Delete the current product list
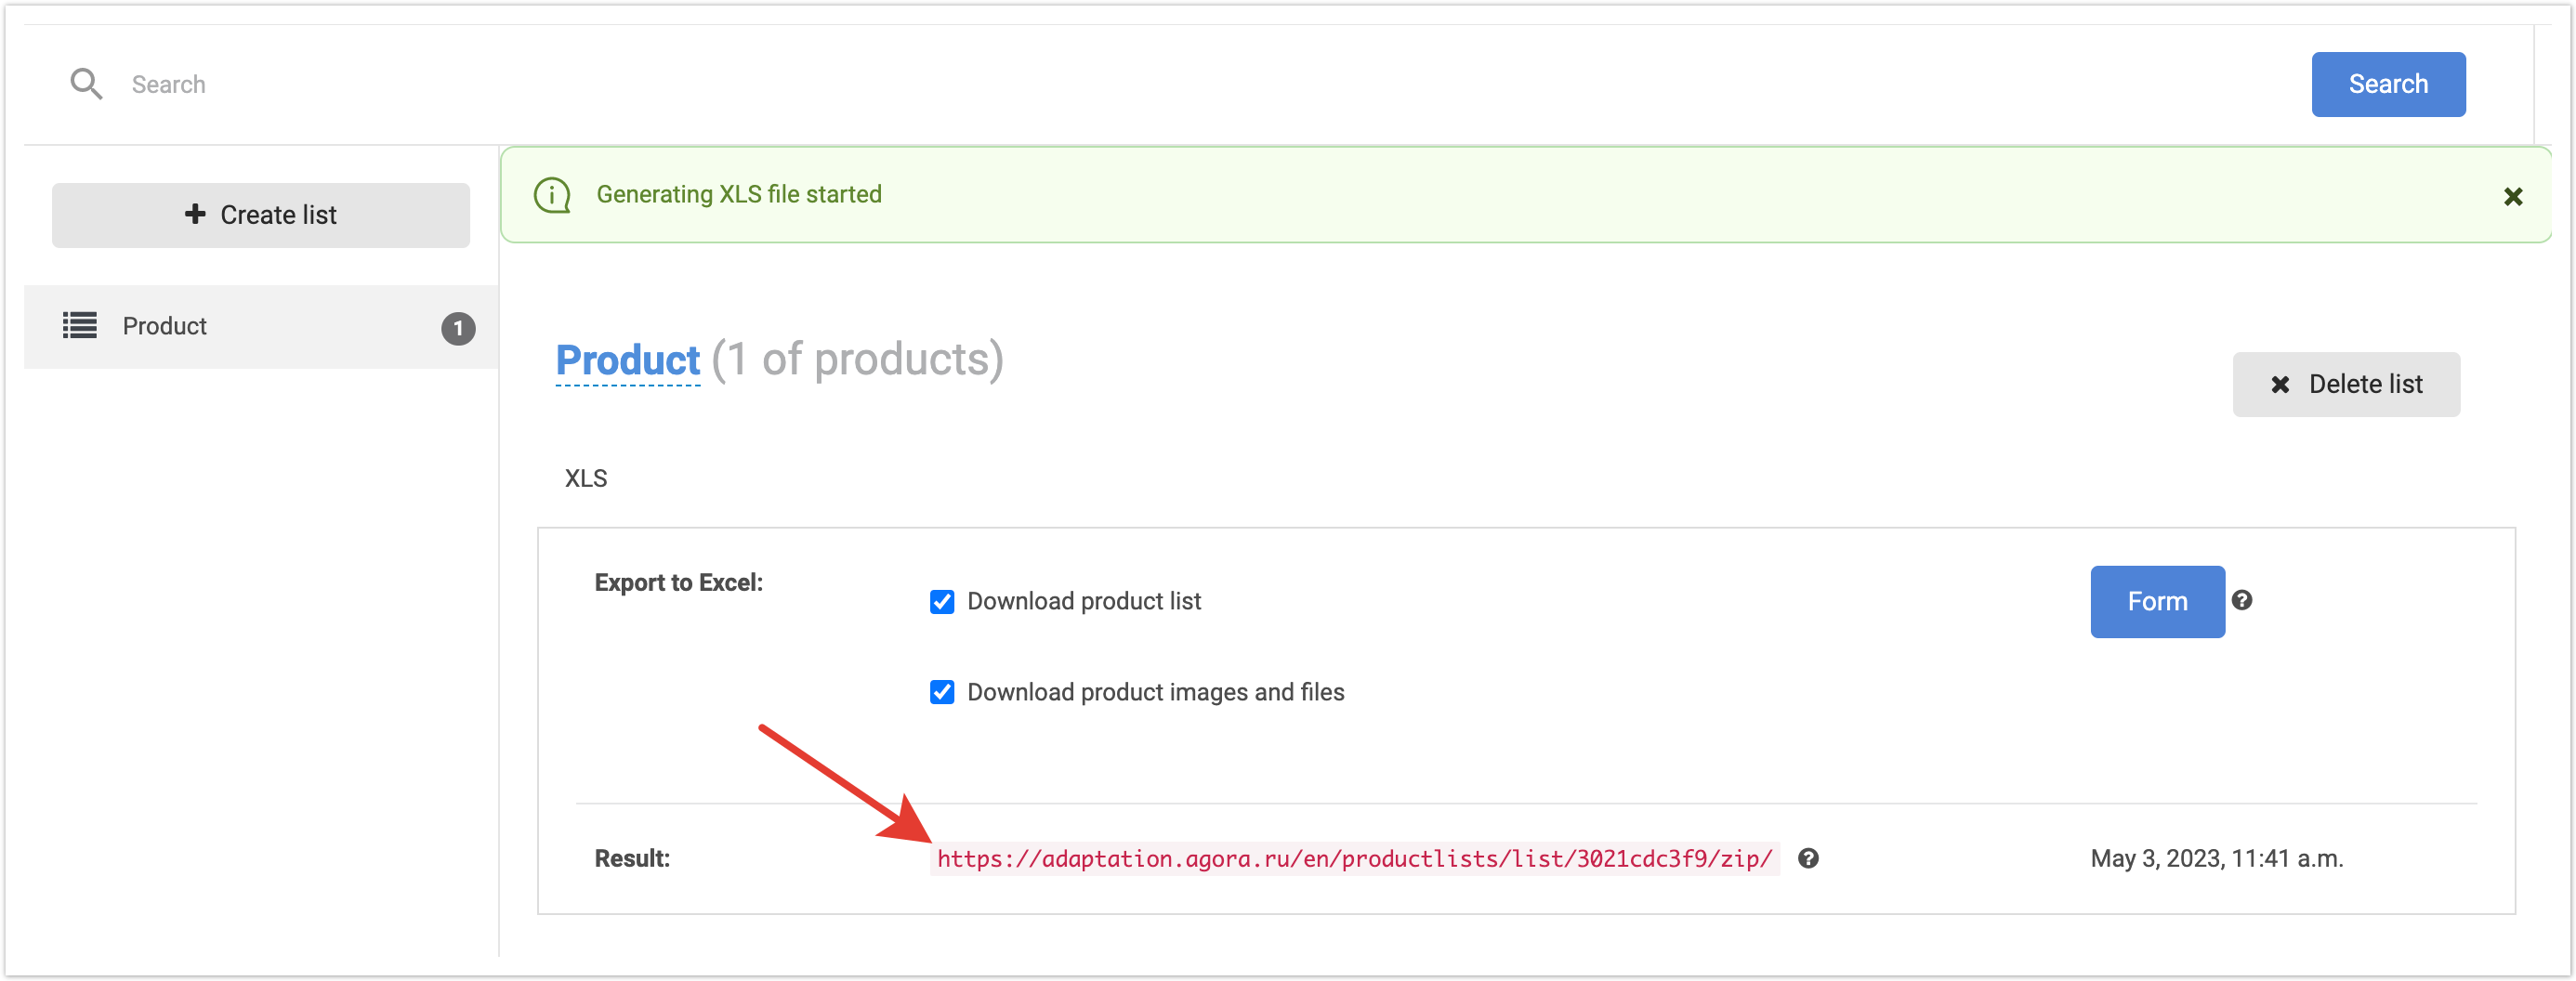This screenshot has height=981, width=2576. click(2345, 384)
